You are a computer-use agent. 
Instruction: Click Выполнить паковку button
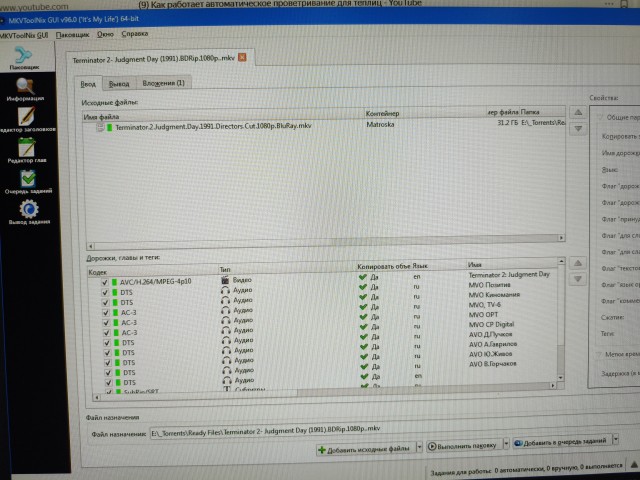pos(464,446)
